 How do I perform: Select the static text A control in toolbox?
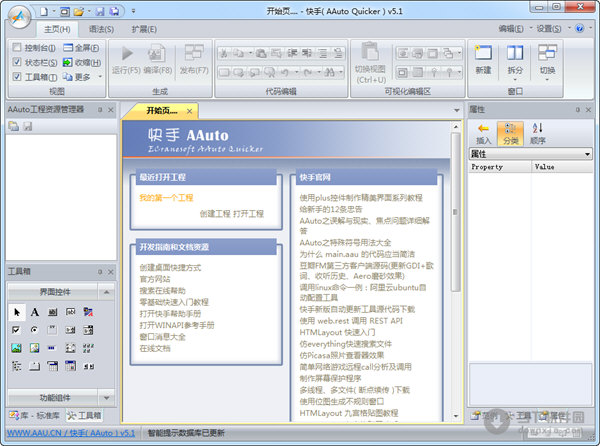34,312
